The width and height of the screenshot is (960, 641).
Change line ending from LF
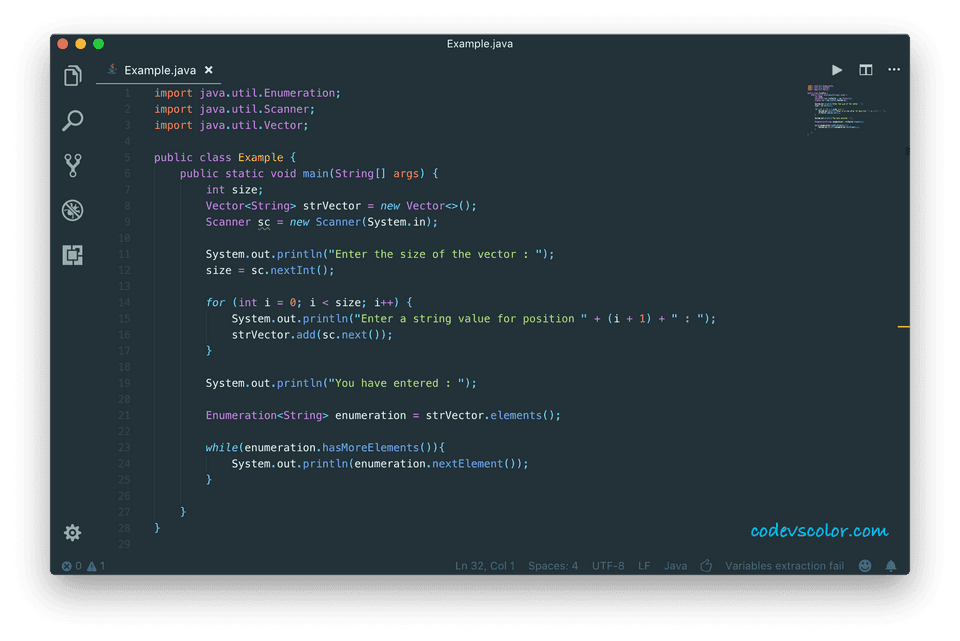[x=644, y=565]
